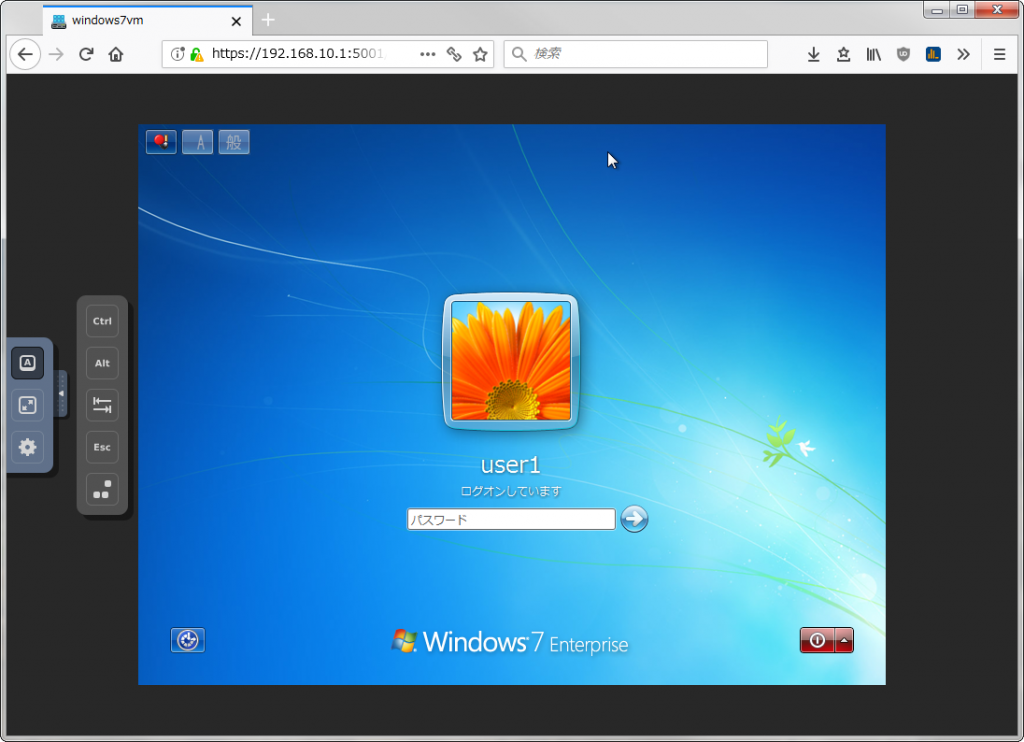Viewport: 1024px width, 742px height.
Task: Click the IME conversion mode 般 button
Action: pyautogui.click(x=234, y=142)
